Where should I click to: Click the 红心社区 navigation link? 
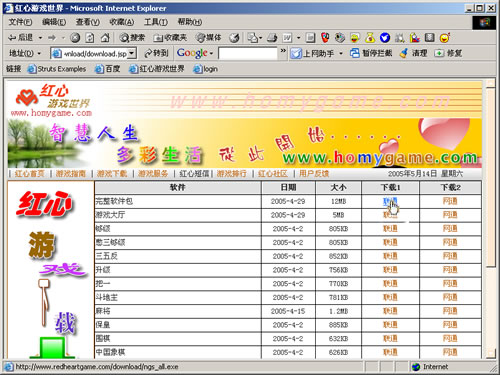click(x=273, y=173)
